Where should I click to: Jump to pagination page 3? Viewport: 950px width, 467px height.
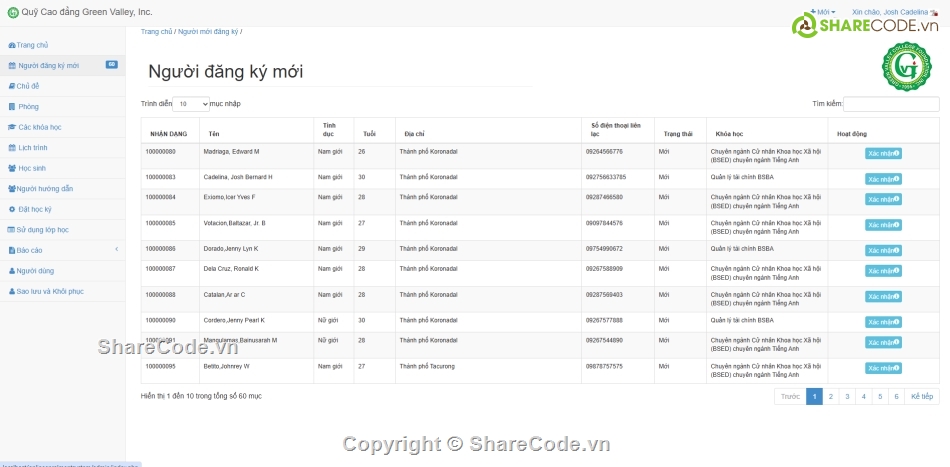coord(848,396)
